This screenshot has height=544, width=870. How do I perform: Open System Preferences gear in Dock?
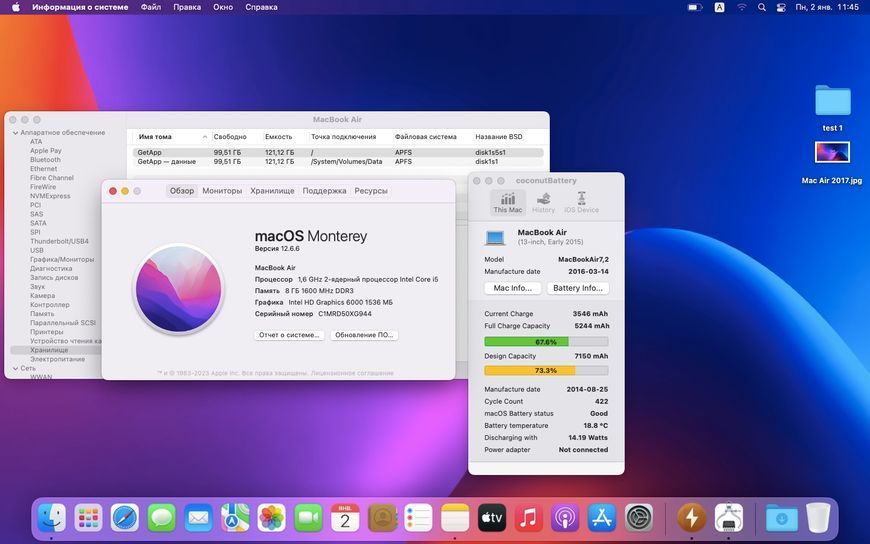coord(639,518)
